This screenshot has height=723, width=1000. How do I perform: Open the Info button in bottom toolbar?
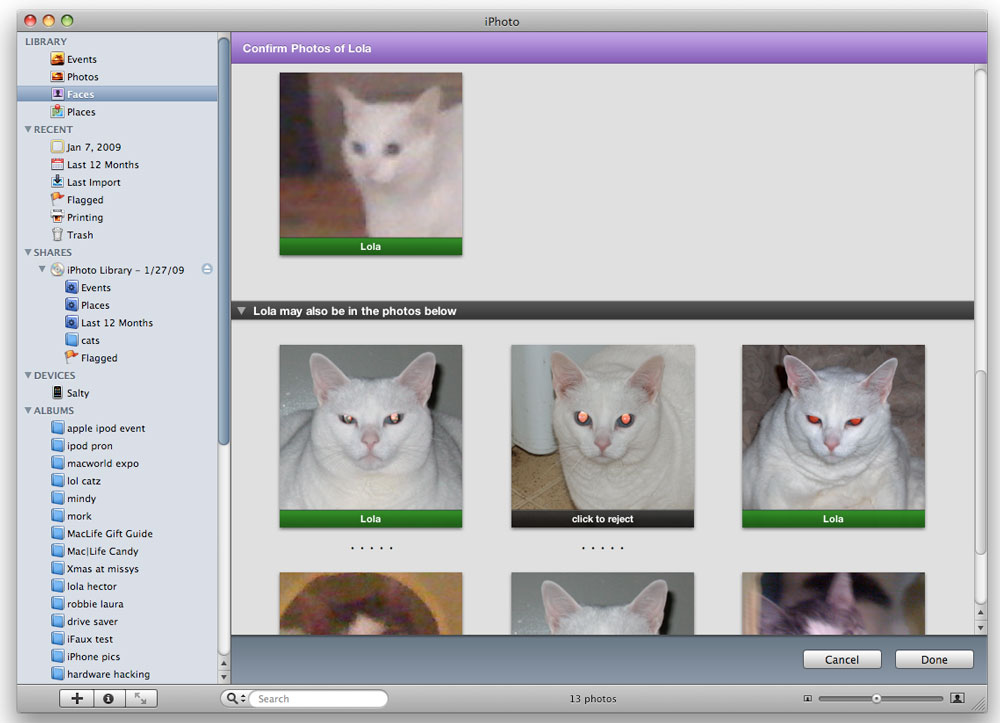(x=108, y=699)
